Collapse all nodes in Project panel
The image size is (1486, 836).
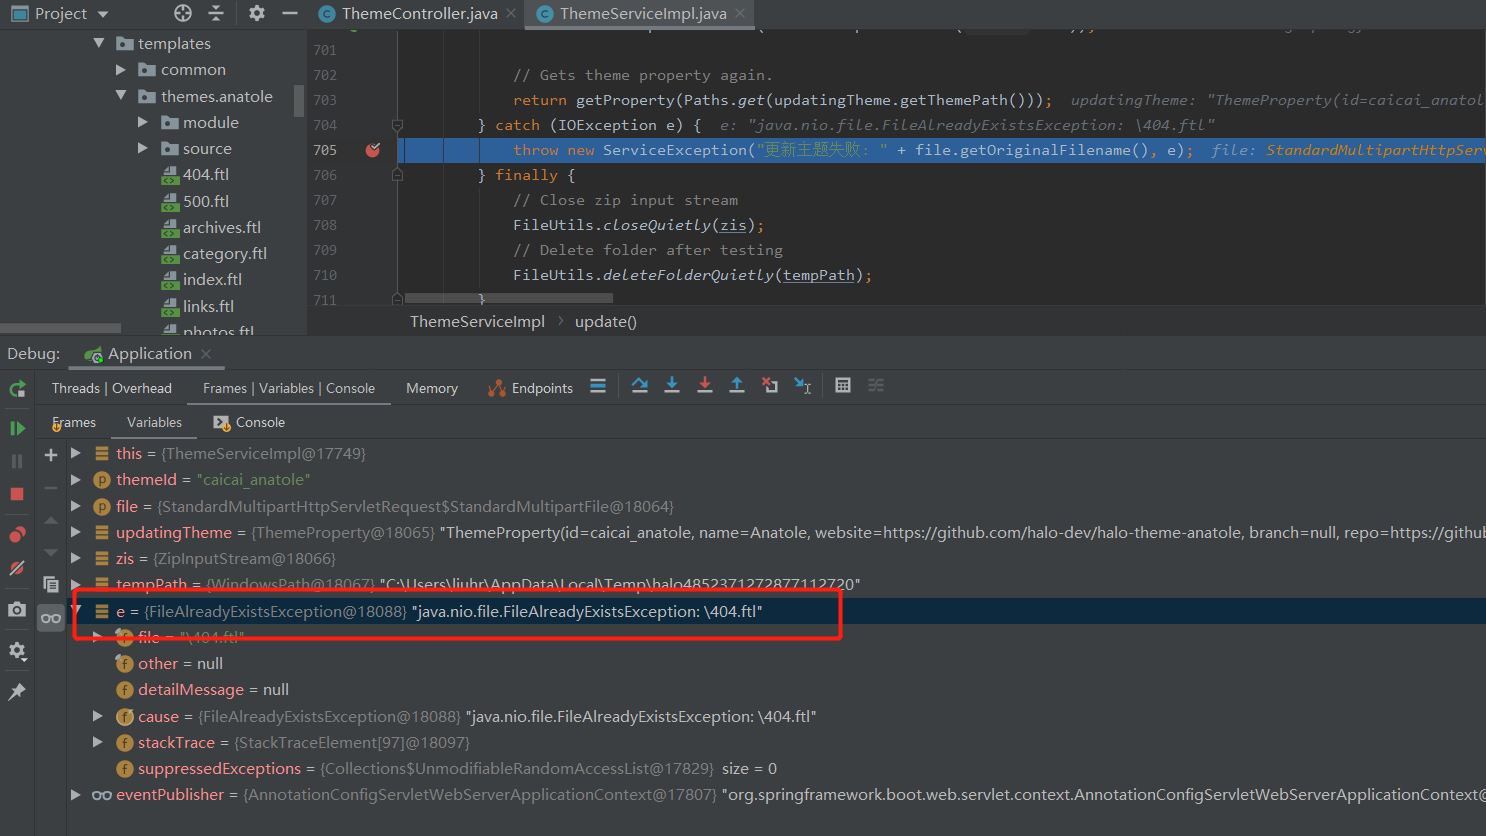(216, 13)
